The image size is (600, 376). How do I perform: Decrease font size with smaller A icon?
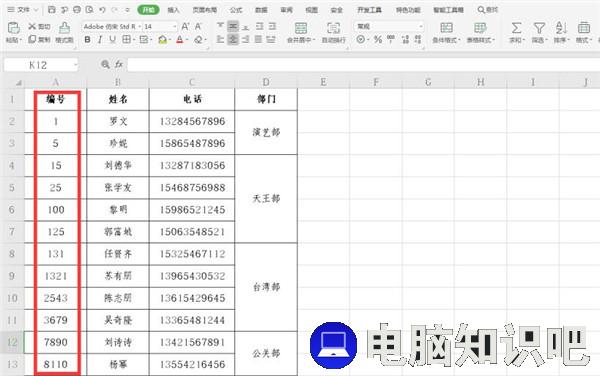tap(198, 26)
